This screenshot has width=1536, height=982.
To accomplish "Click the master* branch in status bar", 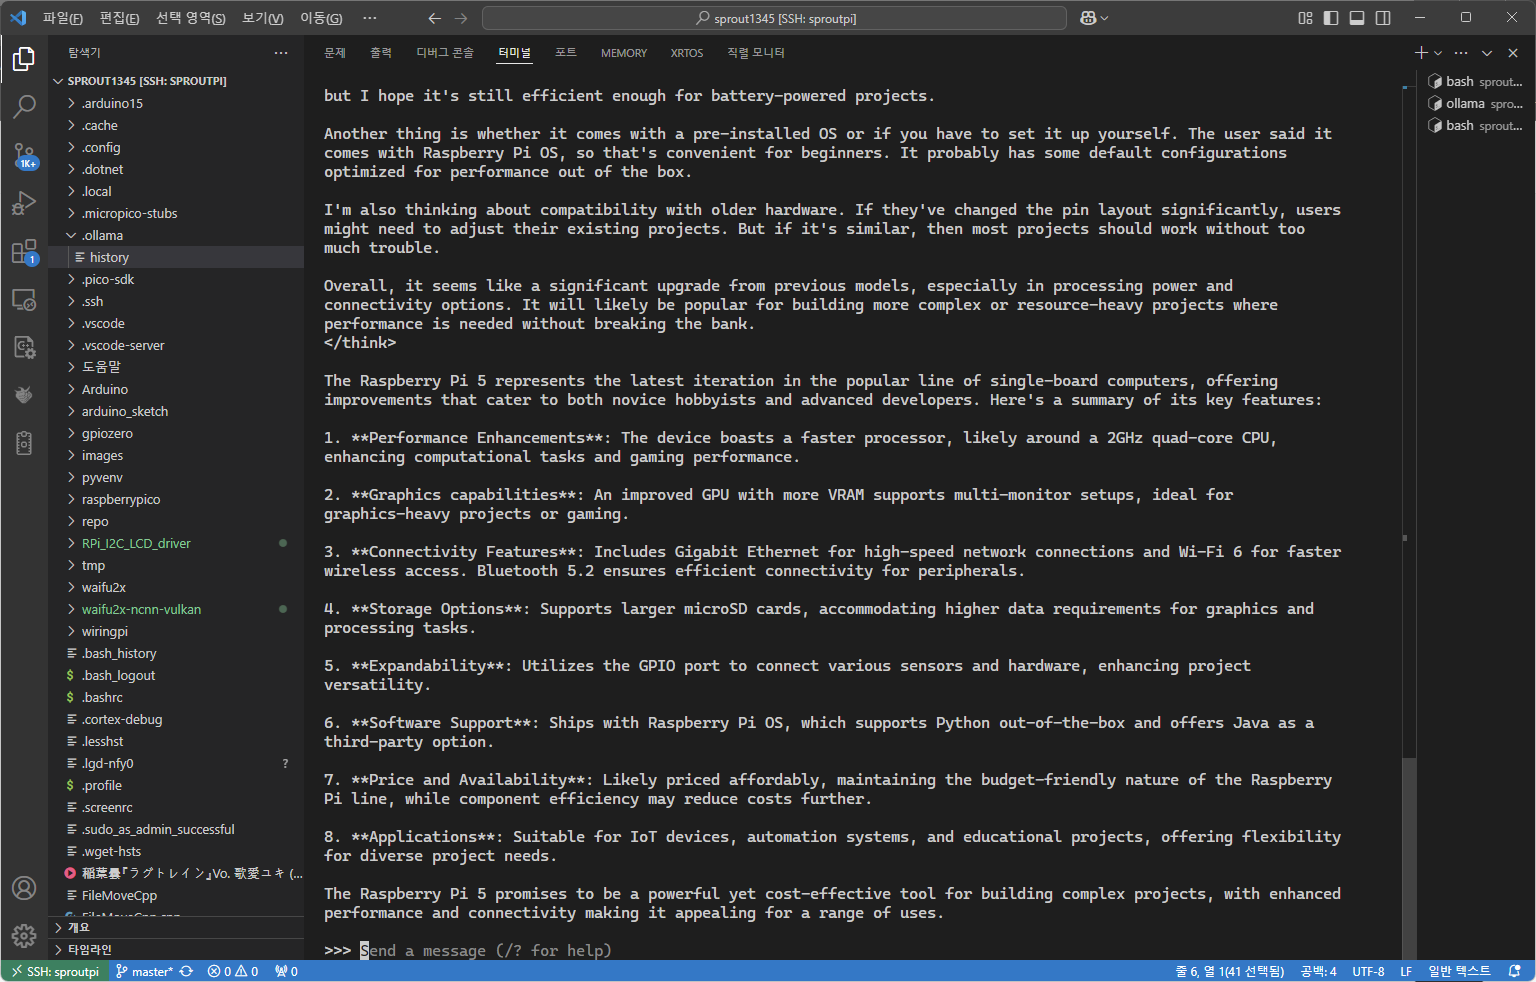I will [x=144, y=971].
